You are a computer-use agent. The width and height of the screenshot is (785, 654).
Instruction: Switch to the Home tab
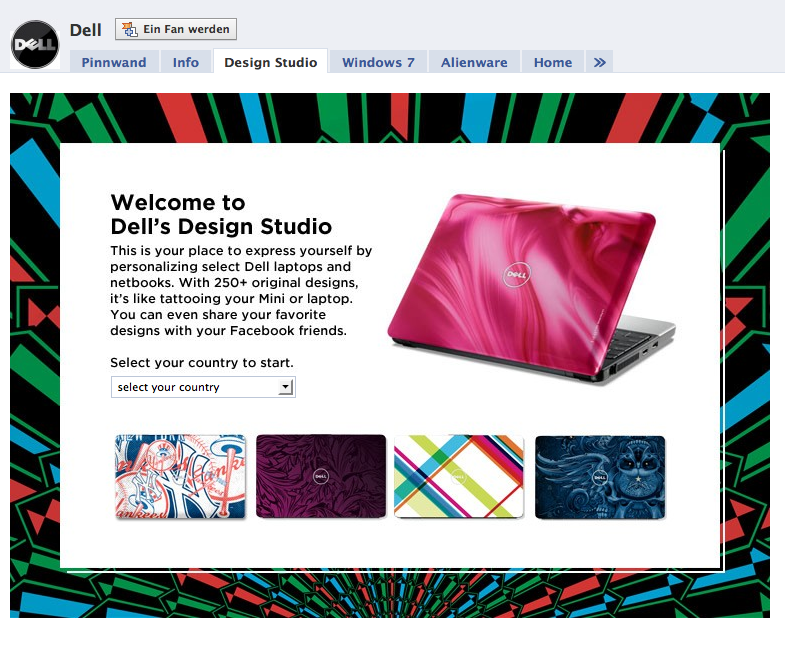coord(553,62)
